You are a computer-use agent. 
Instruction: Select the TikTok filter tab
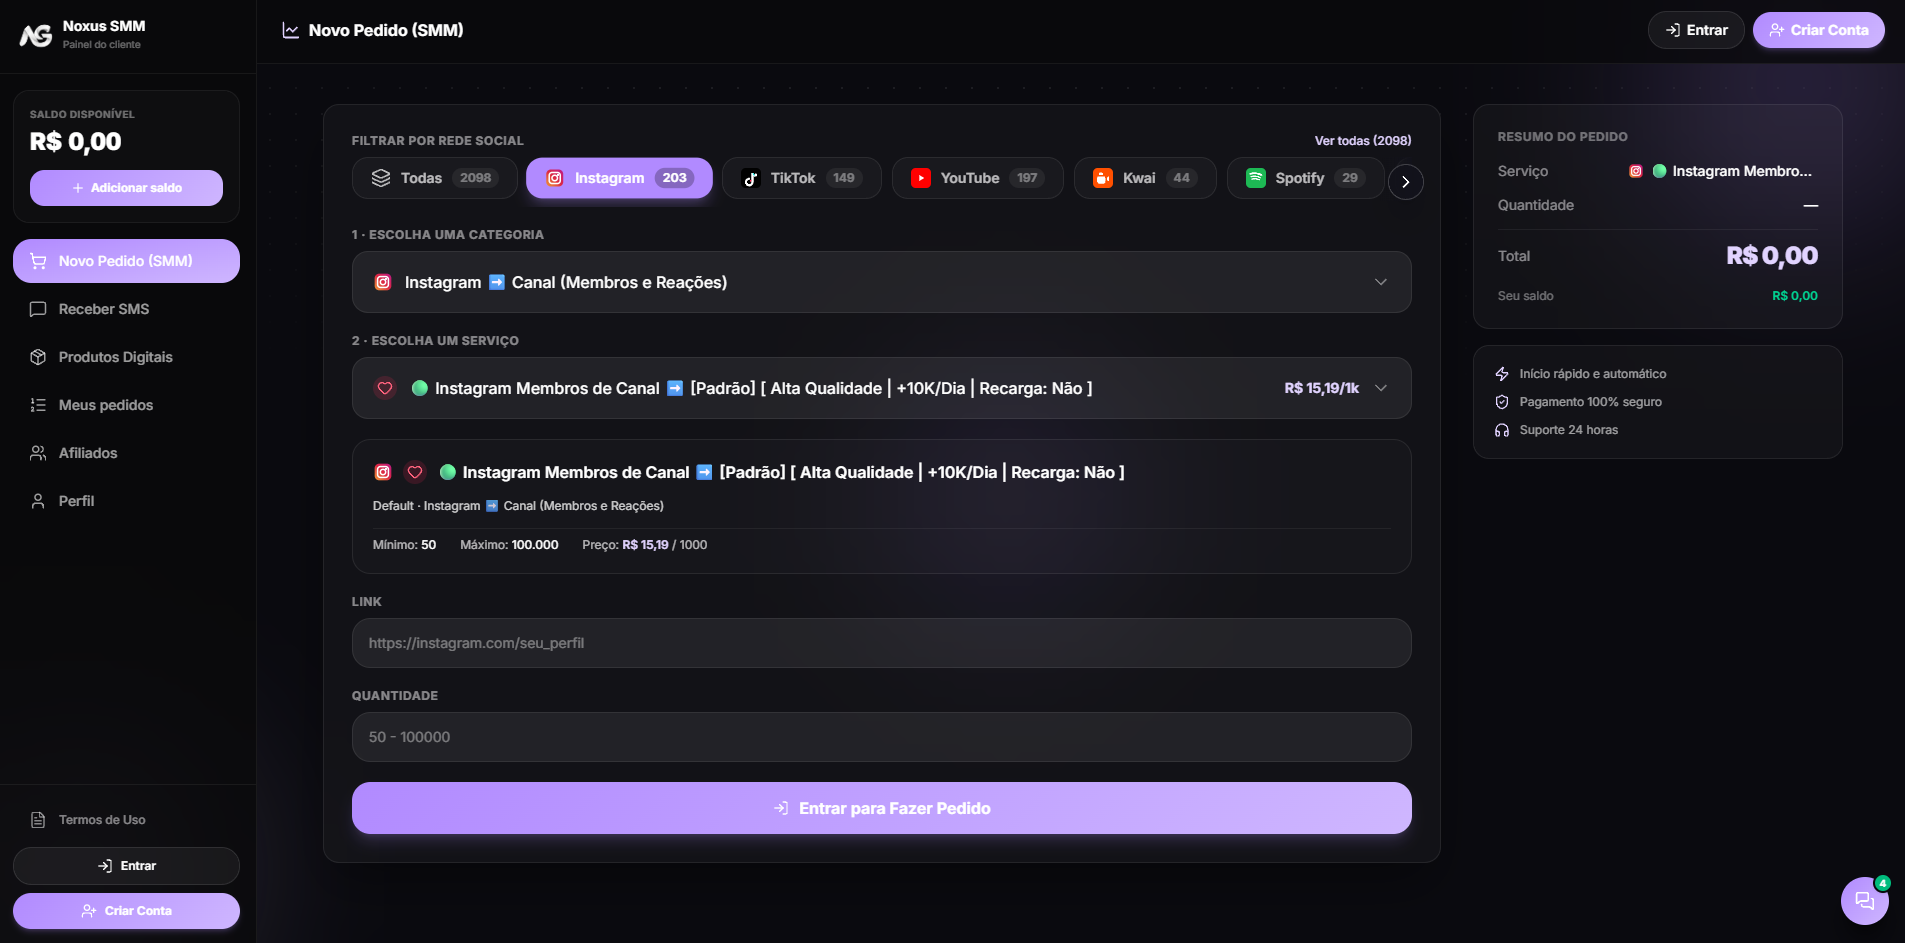pyautogui.click(x=801, y=178)
